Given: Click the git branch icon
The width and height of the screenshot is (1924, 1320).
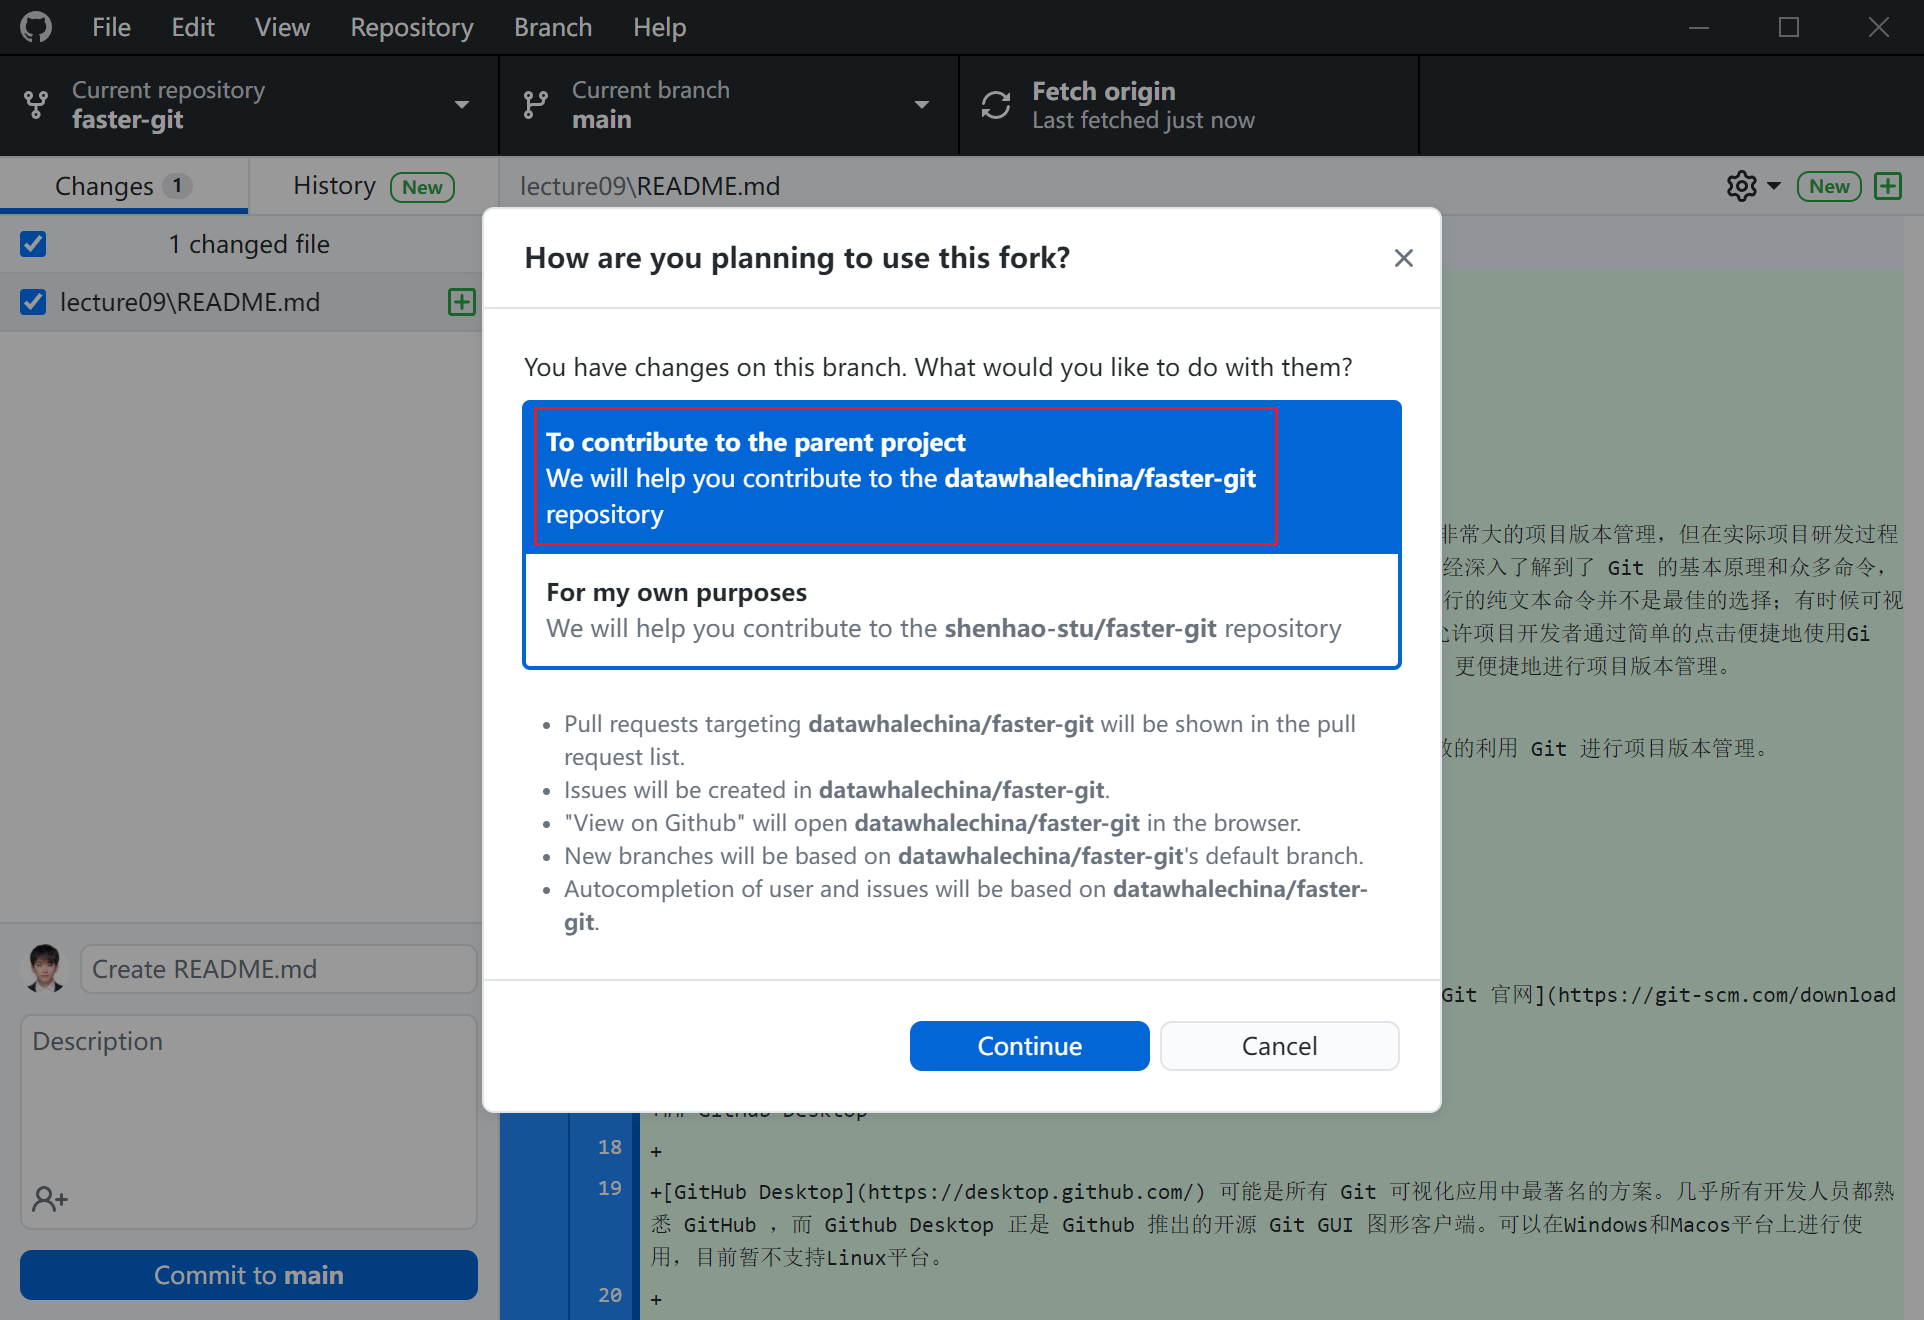Looking at the screenshot, I should click(536, 105).
